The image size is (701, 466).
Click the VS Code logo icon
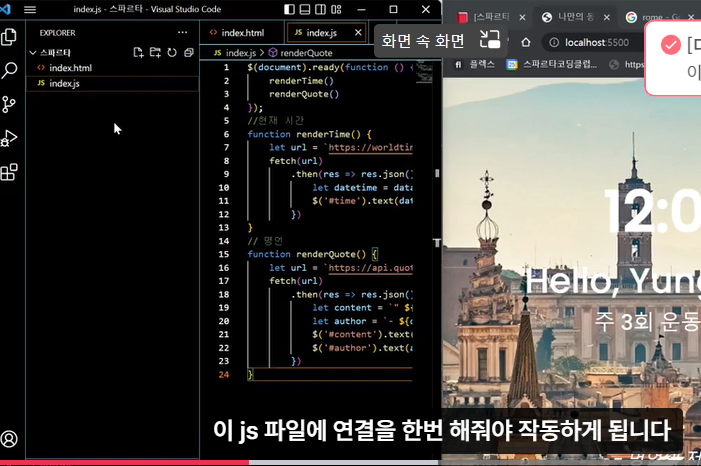5,9
